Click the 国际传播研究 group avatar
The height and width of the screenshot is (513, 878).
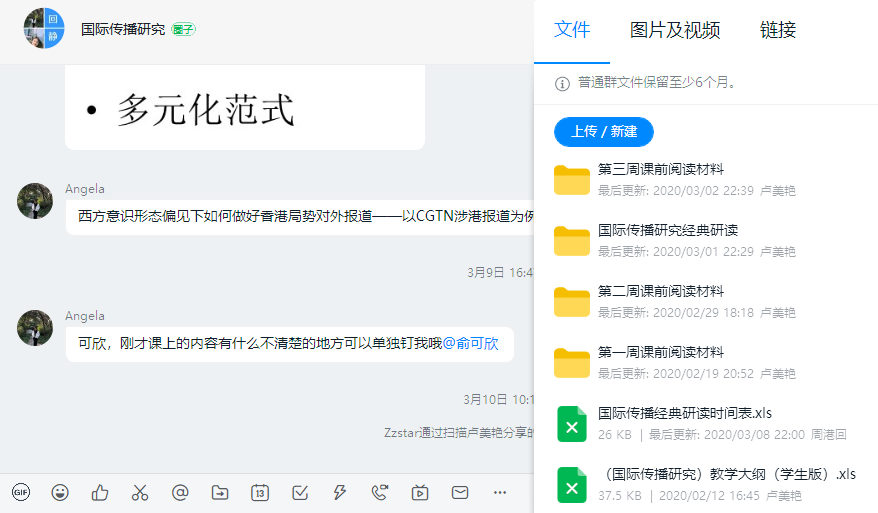point(44,29)
